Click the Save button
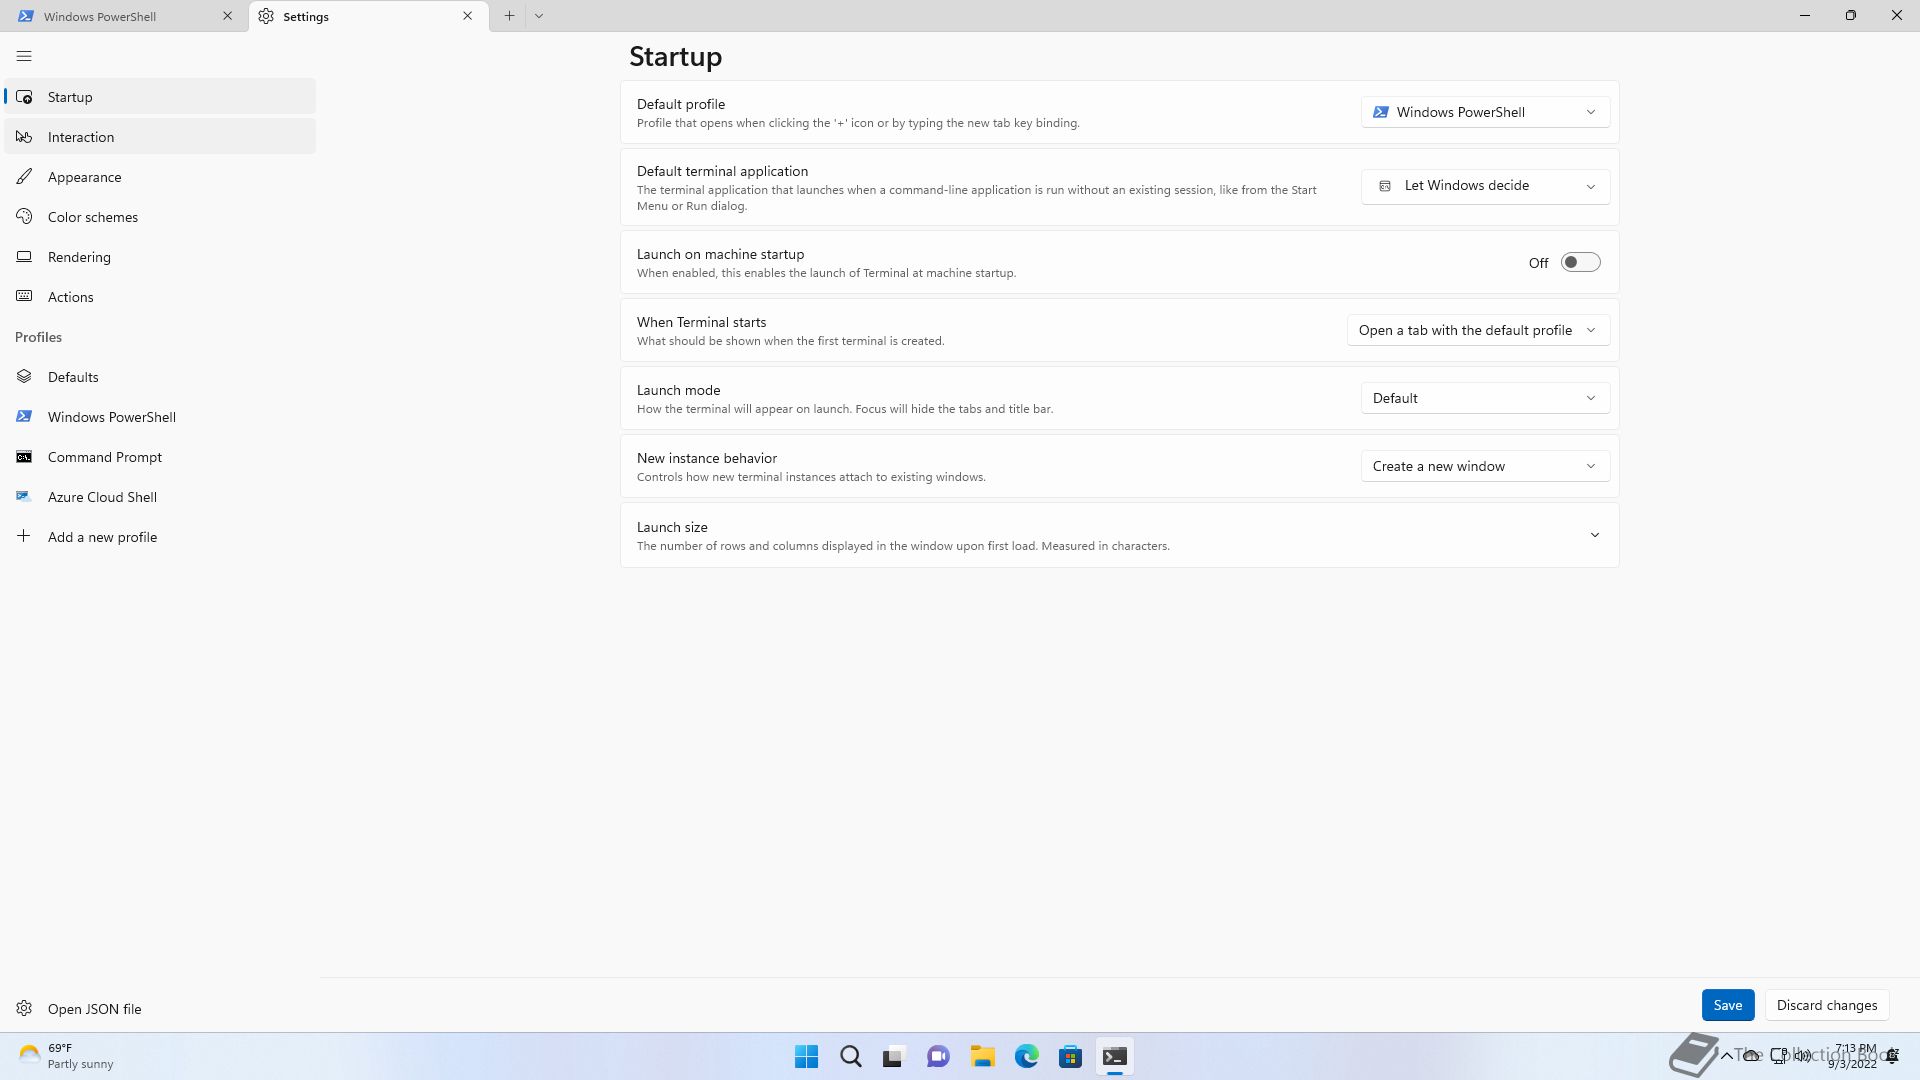The width and height of the screenshot is (1920, 1080). [x=1727, y=1005]
